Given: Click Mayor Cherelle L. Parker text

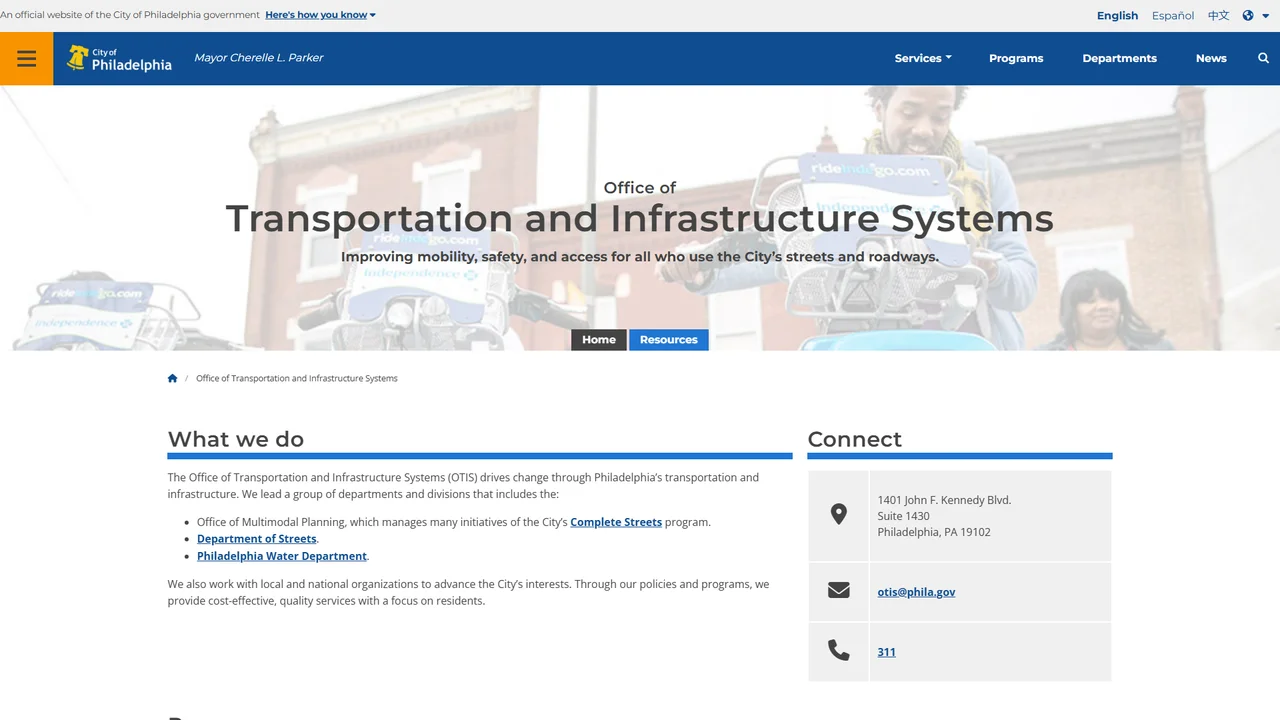Looking at the screenshot, I should click(x=259, y=58).
